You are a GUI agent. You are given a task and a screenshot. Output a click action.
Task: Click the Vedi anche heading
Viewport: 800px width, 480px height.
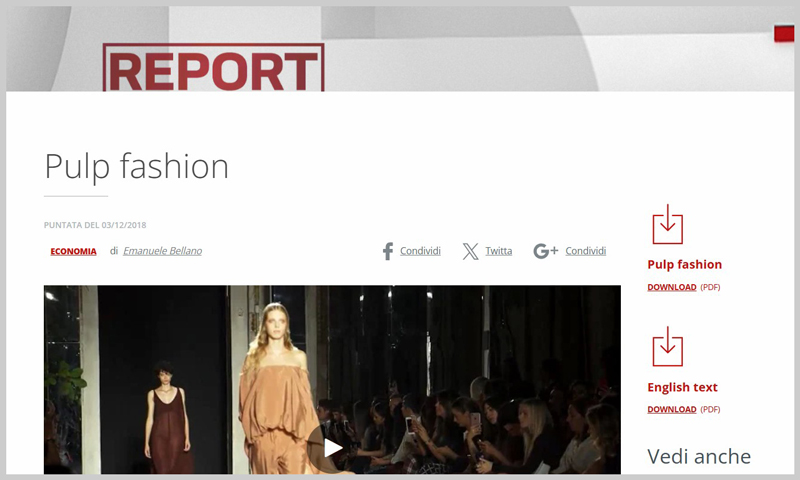(x=699, y=457)
